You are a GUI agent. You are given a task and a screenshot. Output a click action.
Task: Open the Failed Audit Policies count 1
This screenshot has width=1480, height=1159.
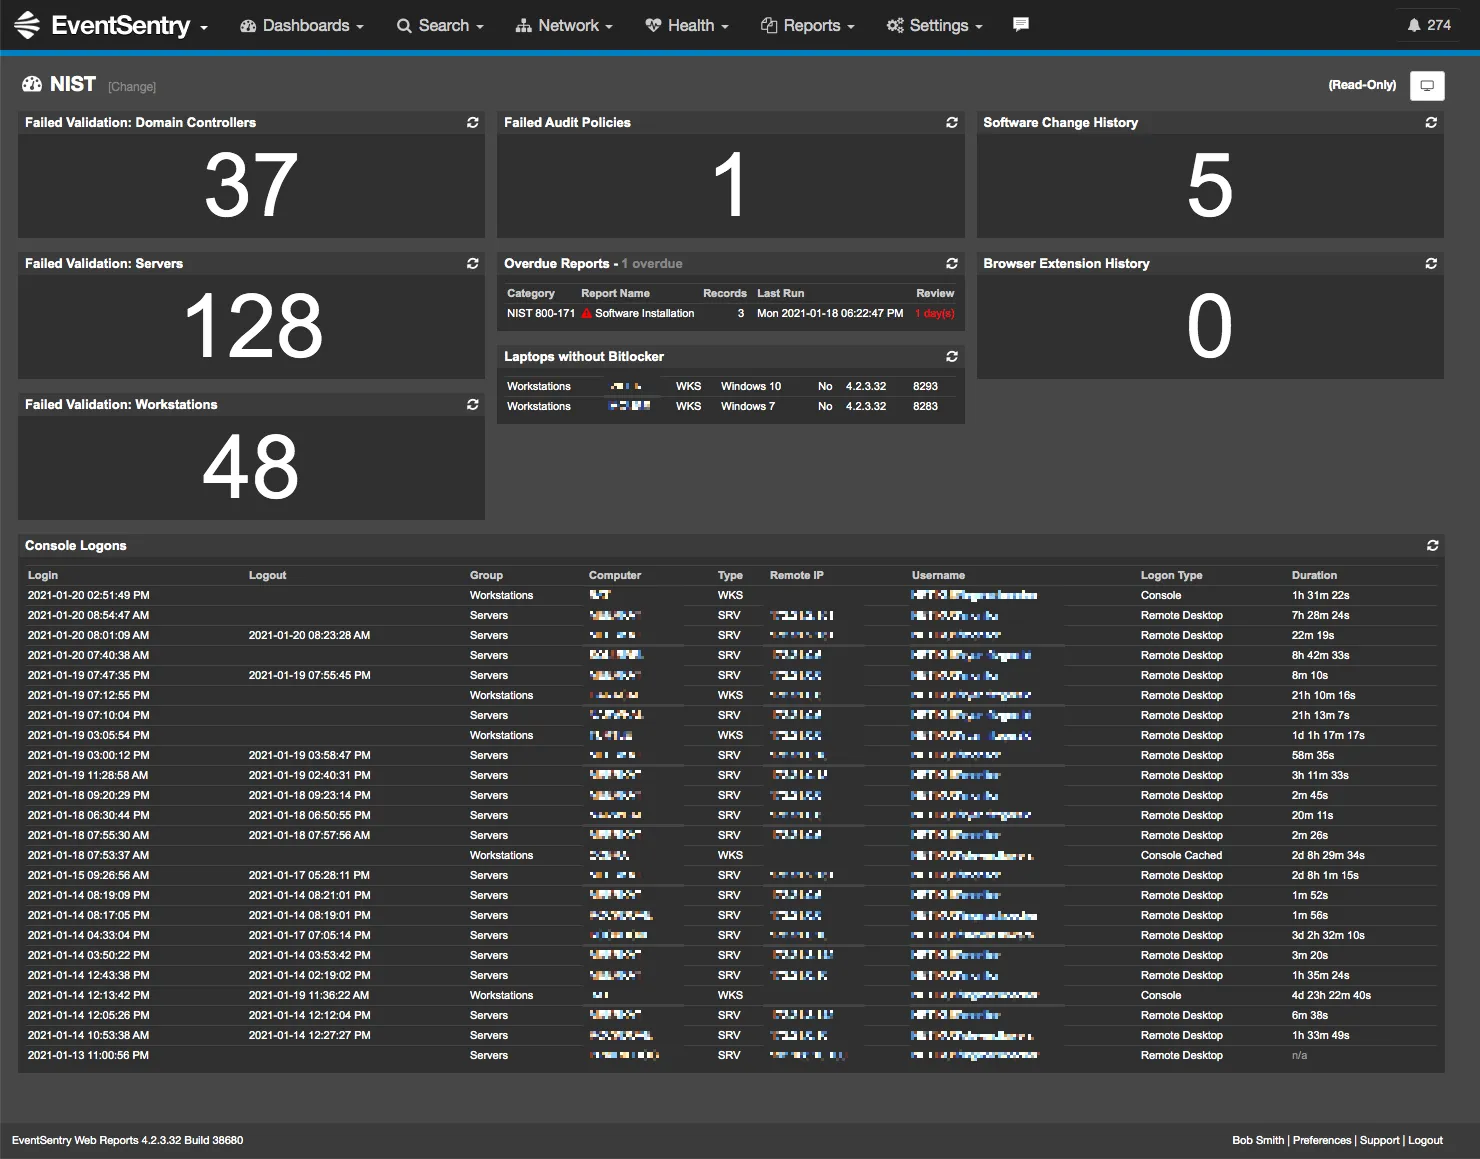click(730, 186)
